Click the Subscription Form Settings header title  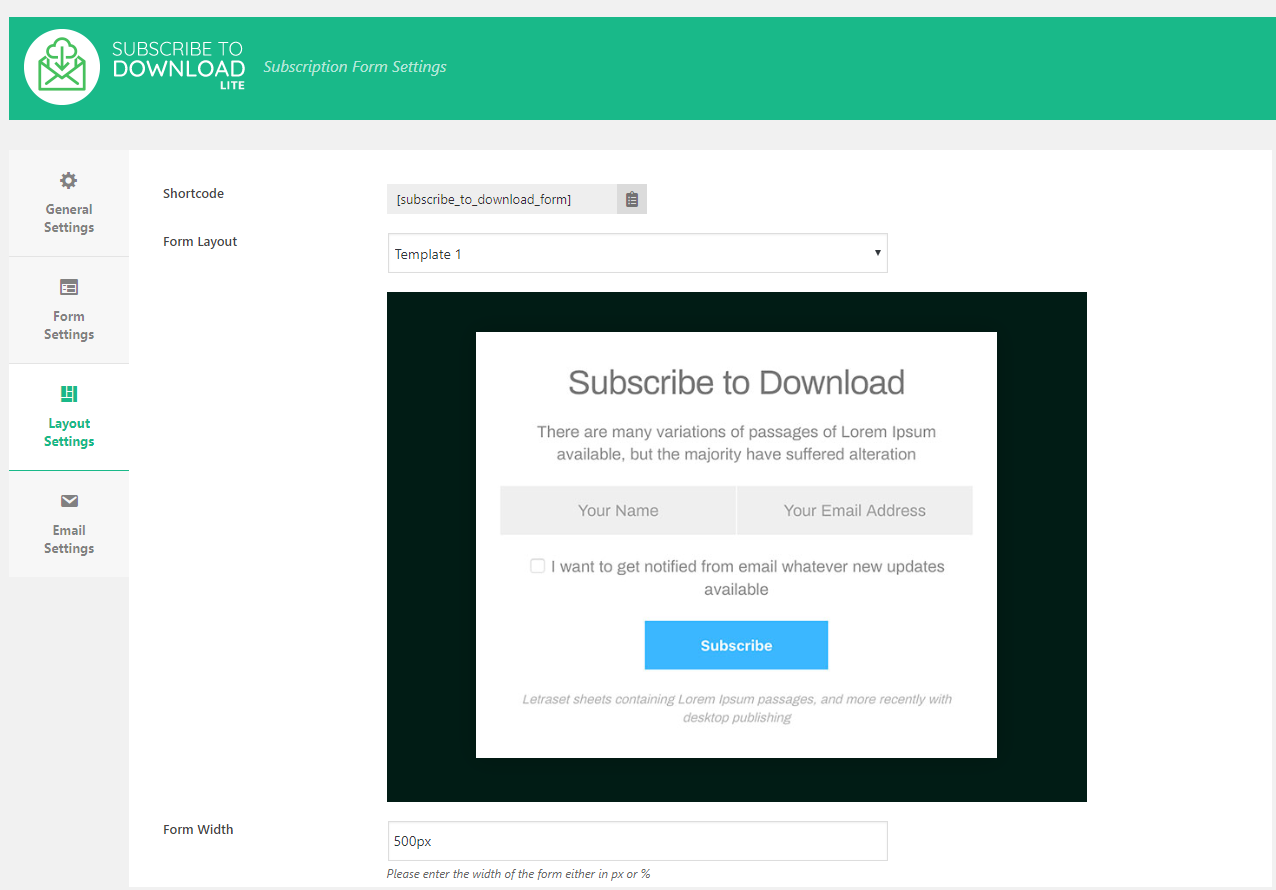355,67
